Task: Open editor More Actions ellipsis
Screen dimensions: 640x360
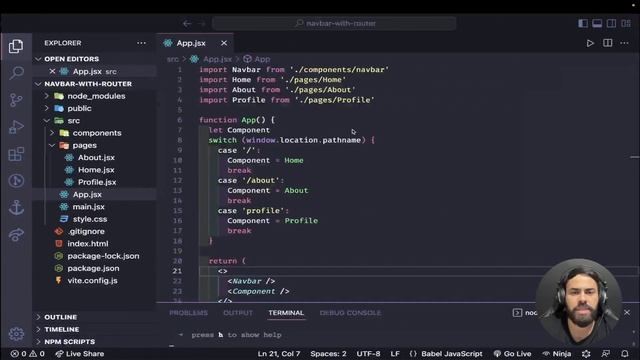Action: click(x=624, y=43)
